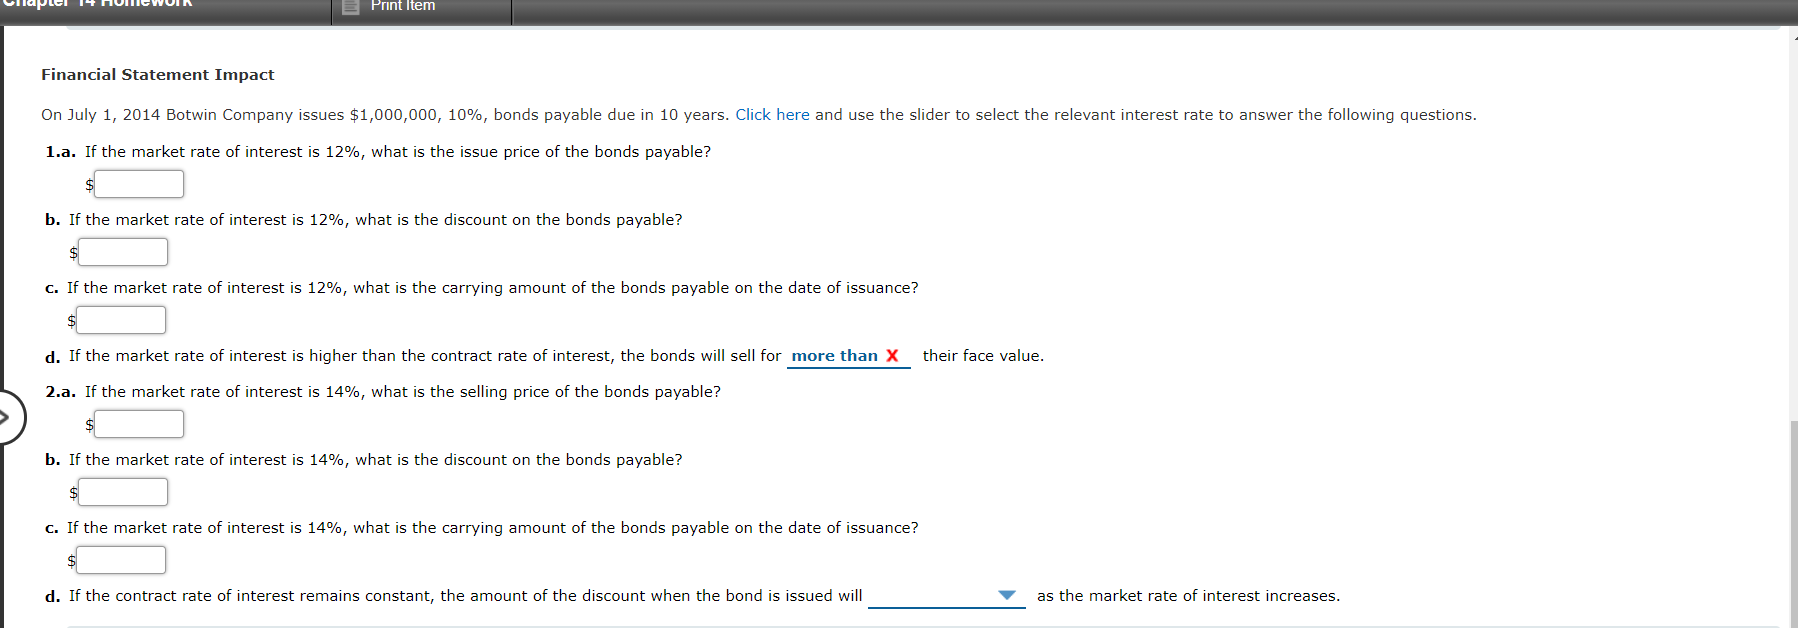1798x628 pixels.
Task: Click the 'more than' dropdown answer
Action: click(832, 355)
